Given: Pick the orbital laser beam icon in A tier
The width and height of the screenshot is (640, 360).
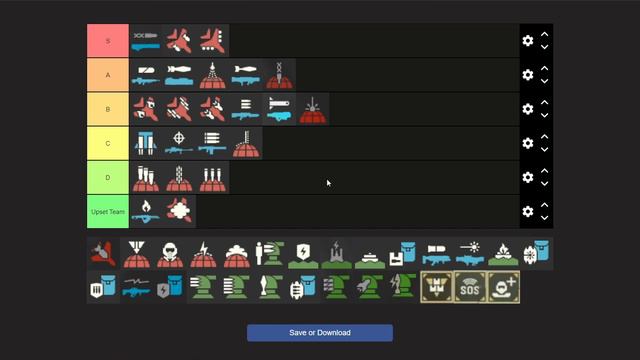Looking at the screenshot, I should tap(213, 75).
